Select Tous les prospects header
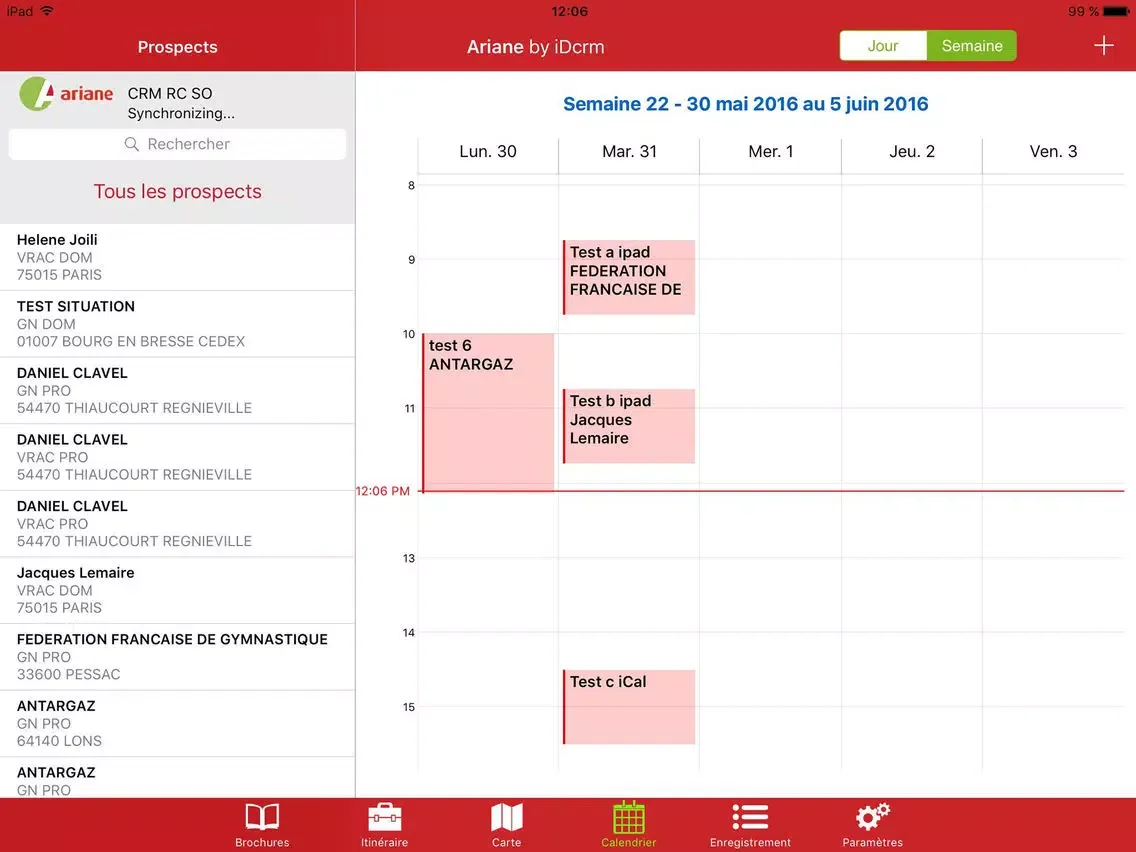The width and height of the screenshot is (1136, 852). (x=178, y=191)
